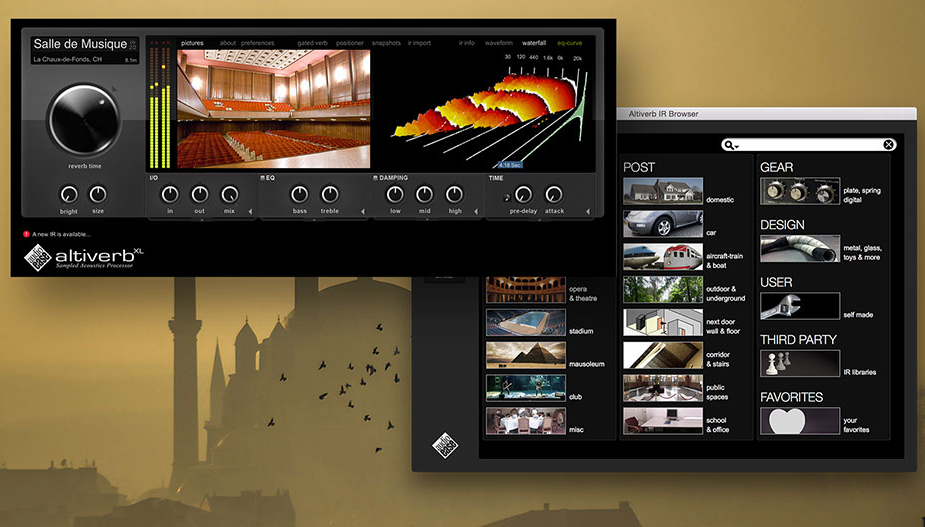Select the school & office thumbnail
This screenshot has height=527, width=925.
[x=663, y=421]
